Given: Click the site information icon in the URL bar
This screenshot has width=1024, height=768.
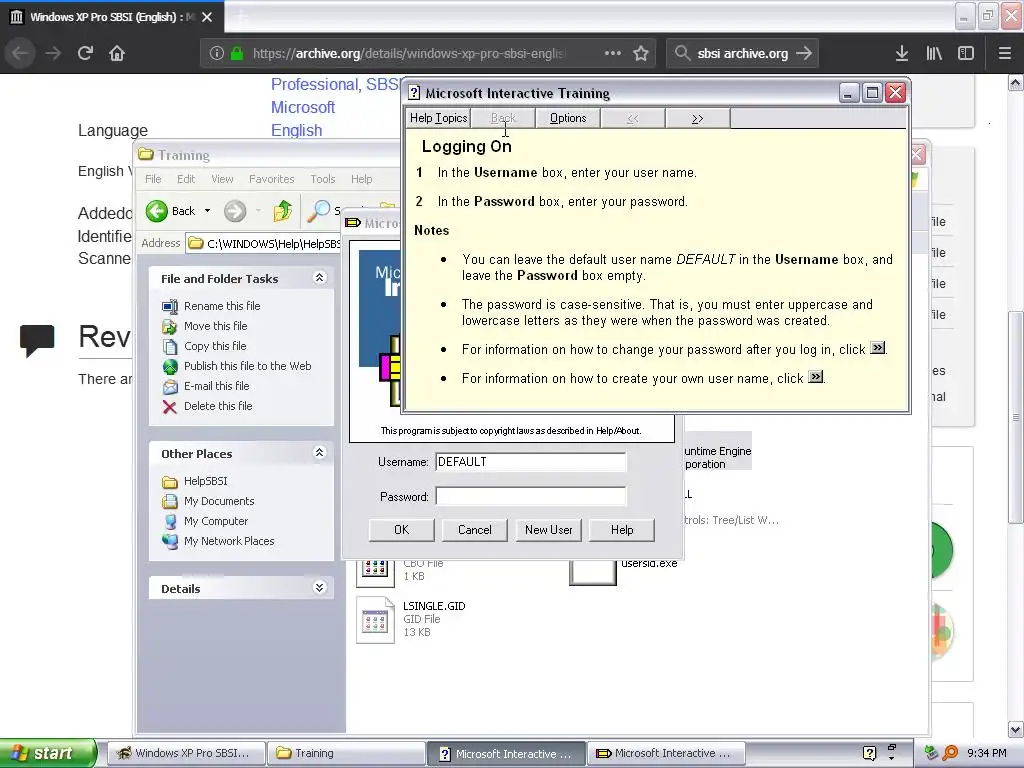Looking at the screenshot, I should 217,54.
